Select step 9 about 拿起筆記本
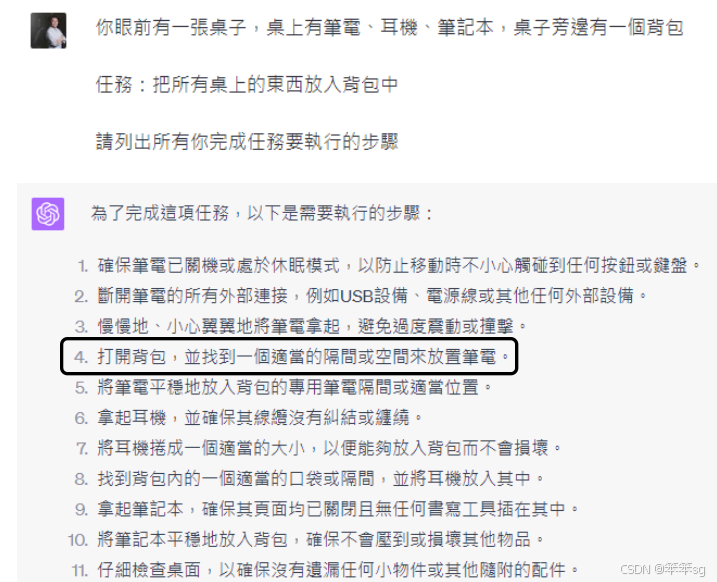This screenshot has height=582, width=717. coord(326,509)
